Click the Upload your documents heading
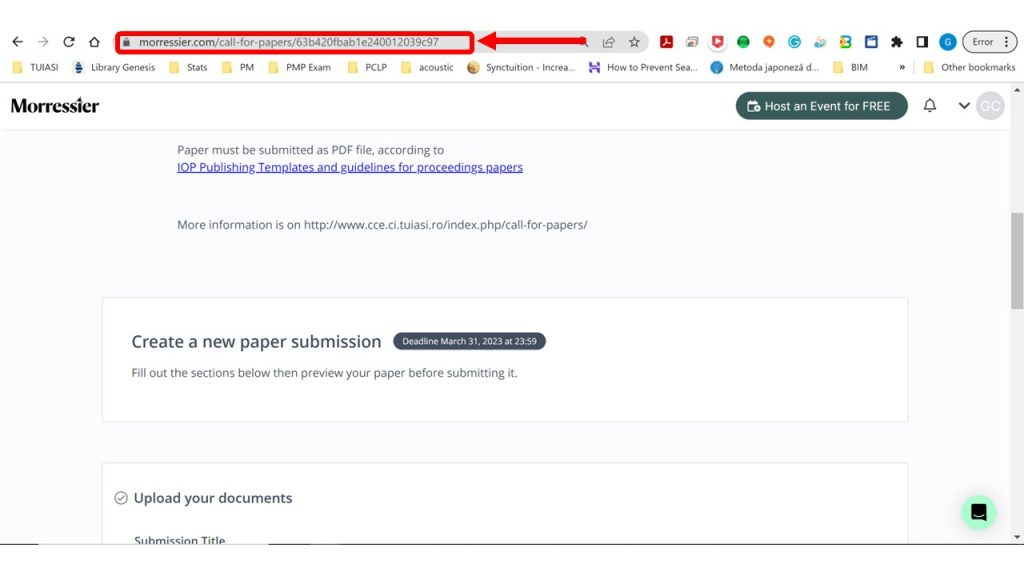Screen dimensions: 1024x576 213,498
